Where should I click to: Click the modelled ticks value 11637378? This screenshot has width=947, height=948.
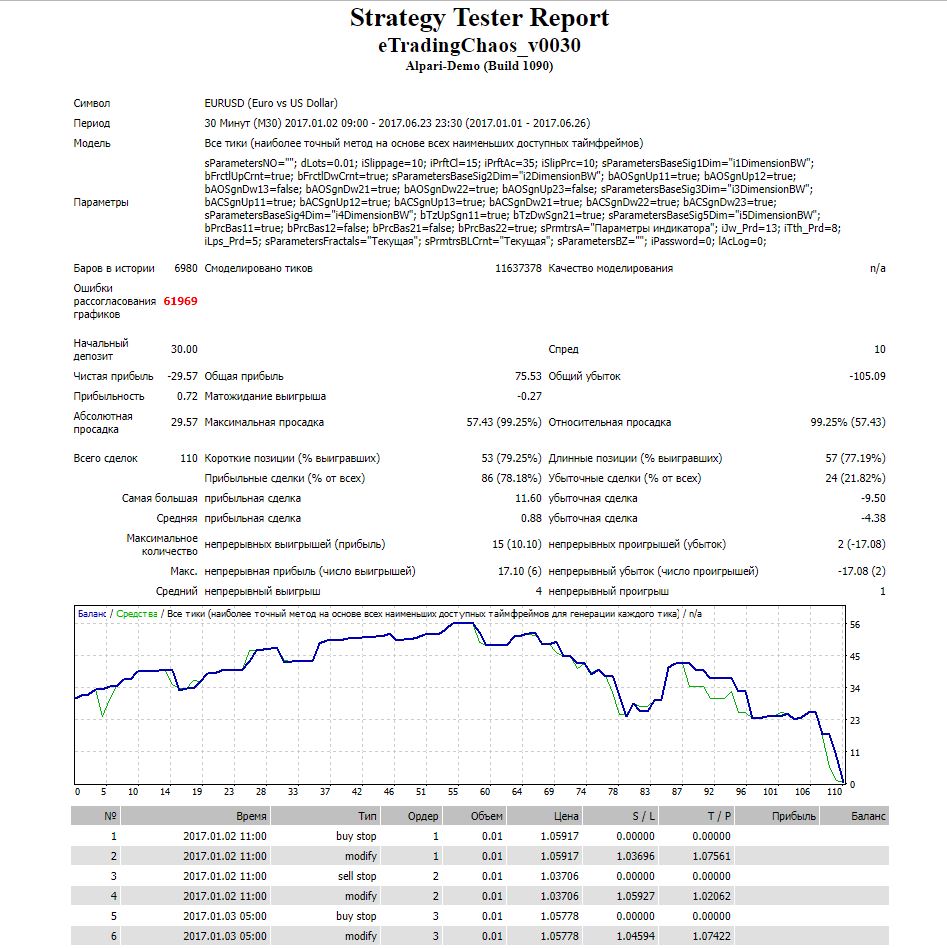(518, 268)
